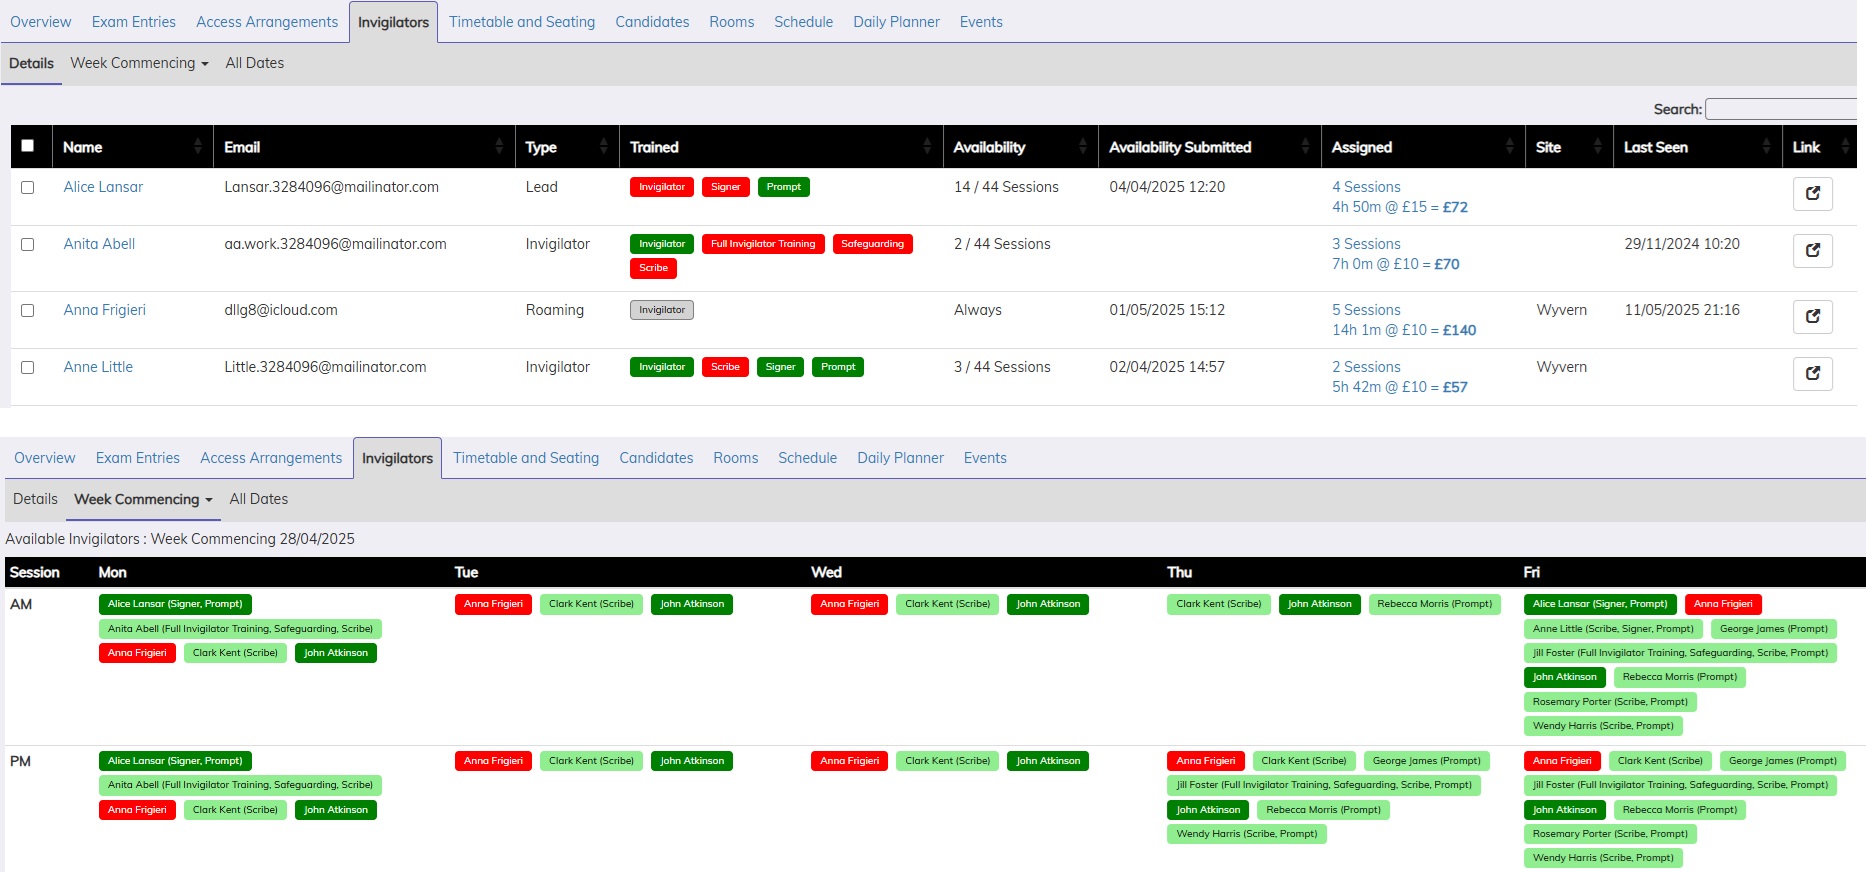This screenshot has width=1866, height=872.
Task: Tick the select-all checkbox in table header
Action: tap(28, 146)
